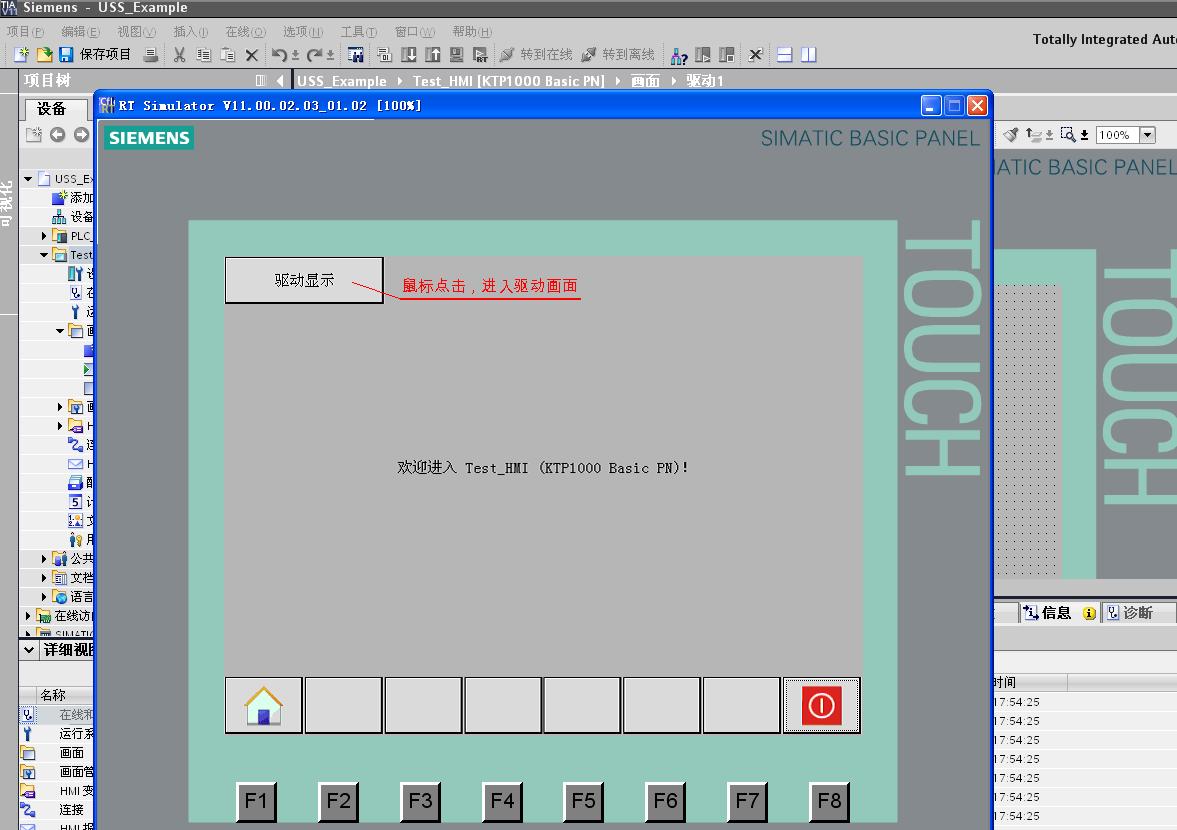Click the redo arrow icon

coord(314,54)
